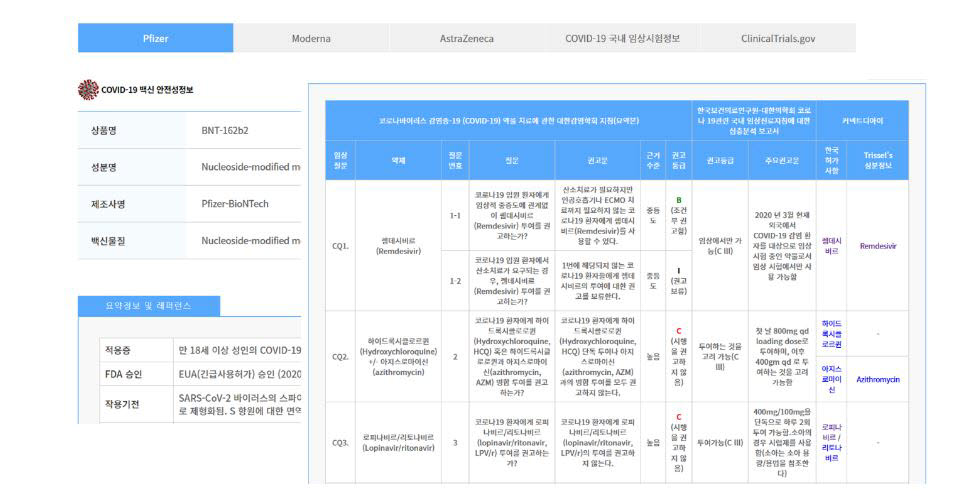Click the 약제 column header
Screen dimensions: 974x499
[x=398, y=160]
